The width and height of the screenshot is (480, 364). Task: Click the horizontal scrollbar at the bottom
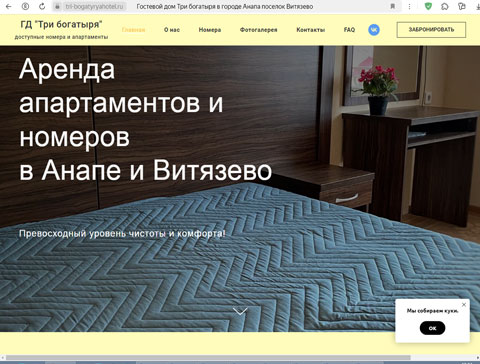click(x=208, y=358)
